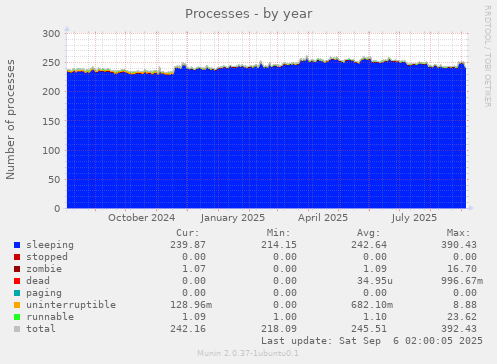Click the 300 y-axis value

coord(51,34)
